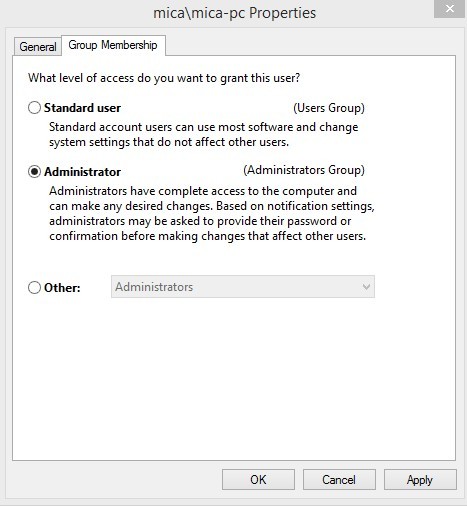Screen dimensions: 467x509
Task: Confirm changes with the OK button
Action: click(258, 480)
